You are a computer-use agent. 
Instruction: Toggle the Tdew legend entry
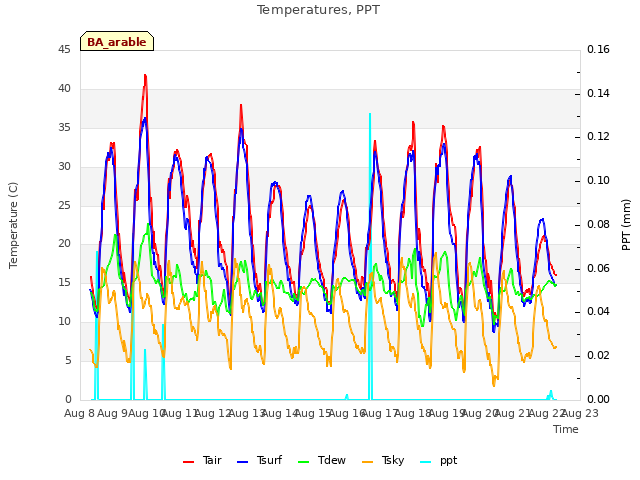[322, 461]
